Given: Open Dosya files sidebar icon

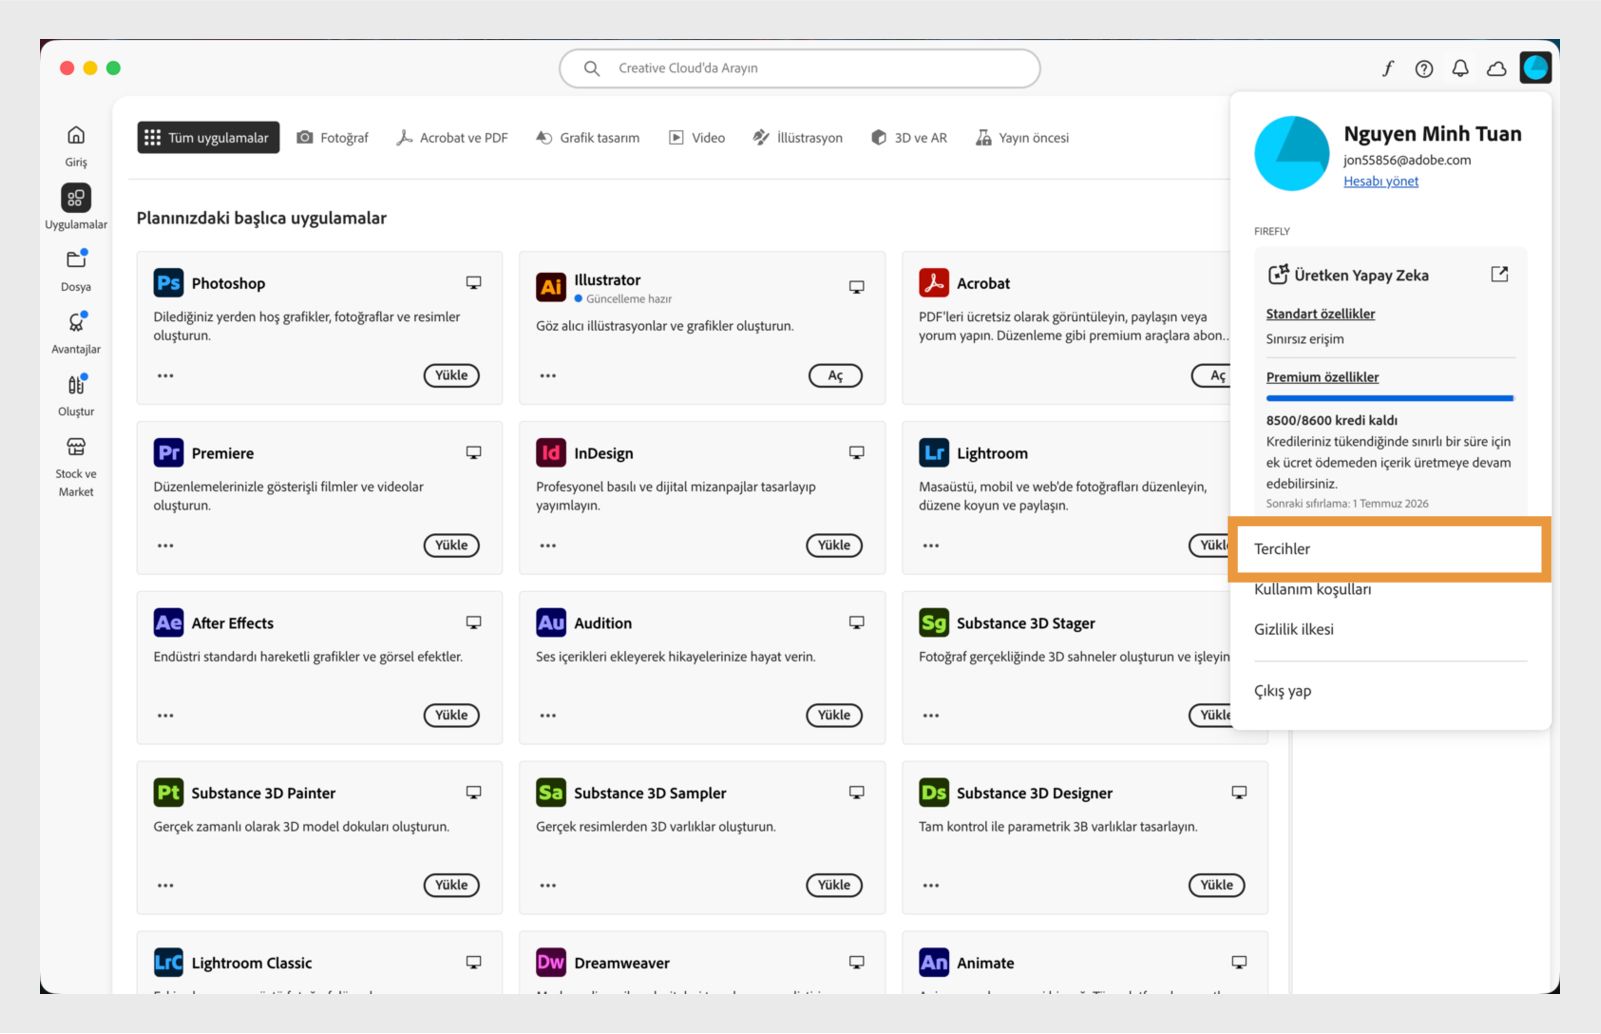Looking at the screenshot, I should (76, 260).
